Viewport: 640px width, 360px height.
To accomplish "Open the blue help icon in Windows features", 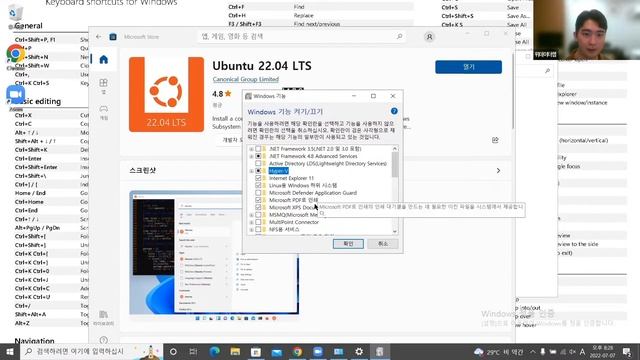I will pos(394,111).
